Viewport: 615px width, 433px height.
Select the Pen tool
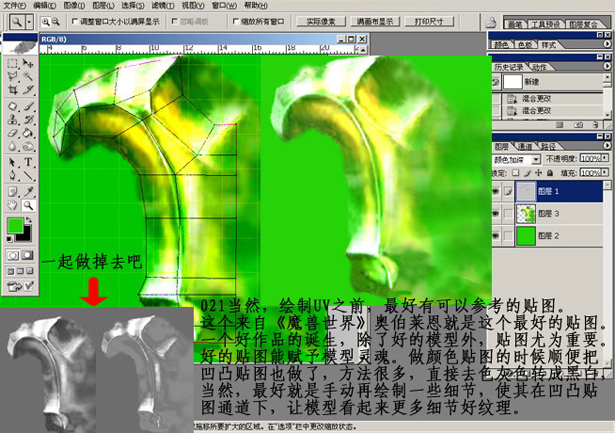(x=13, y=175)
